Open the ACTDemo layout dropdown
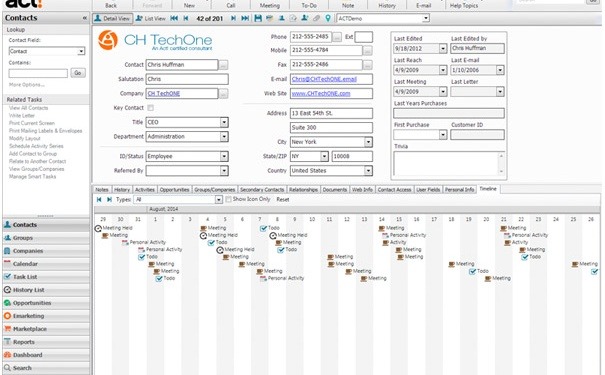The image size is (605, 375). tap(426, 18)
